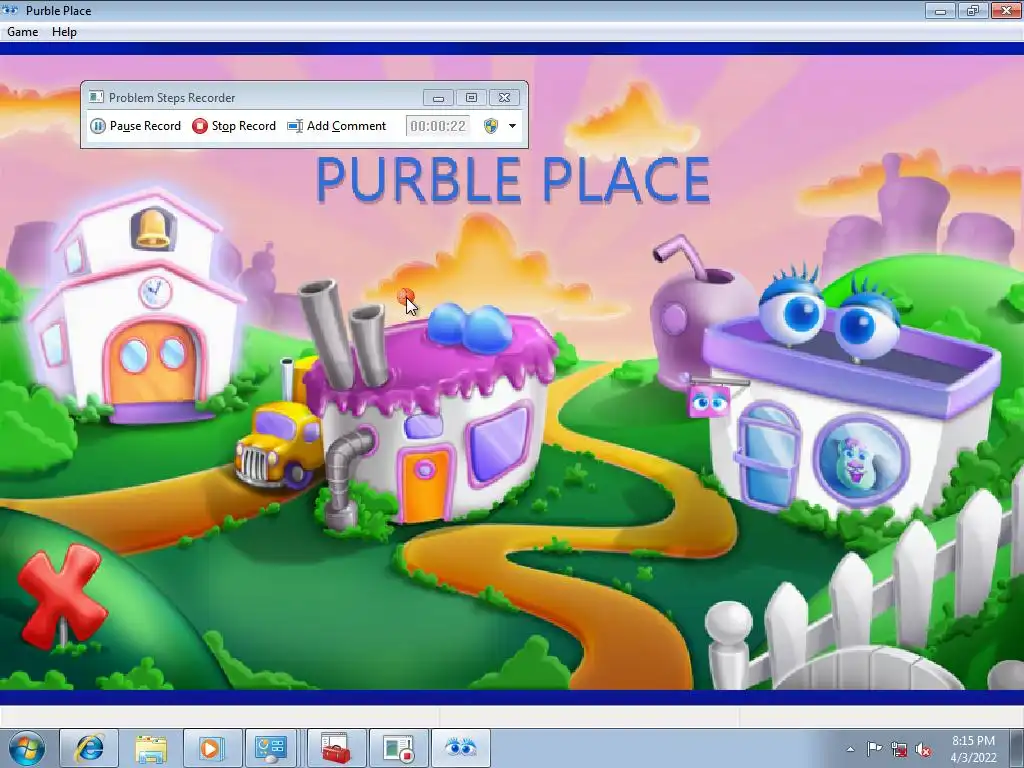Open Windows Media Player taskbar icon
1024x768 pixels.
click(x=212, y=748)
